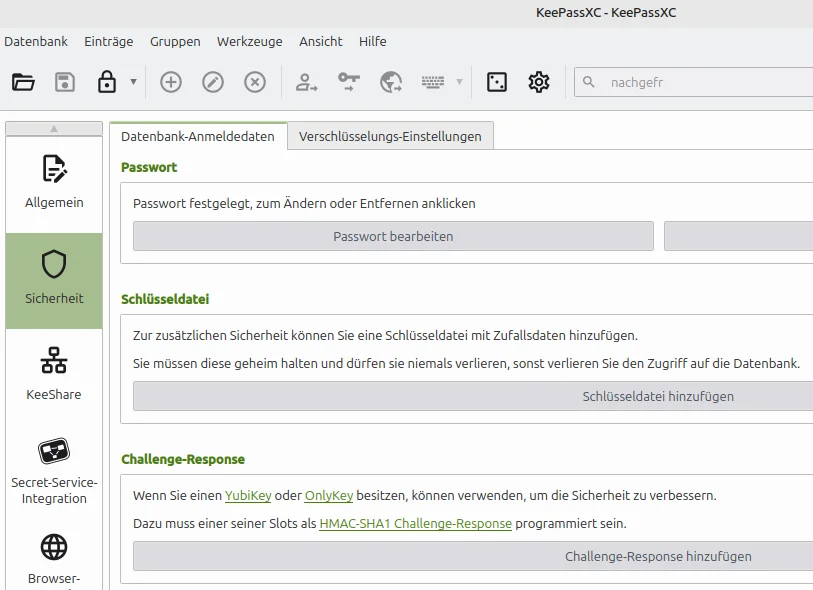The height and width of the screenshot is (590, 813).
Task: Save database using the floppy disk icon
Action: pyautogui.click(x=65, y=82)
